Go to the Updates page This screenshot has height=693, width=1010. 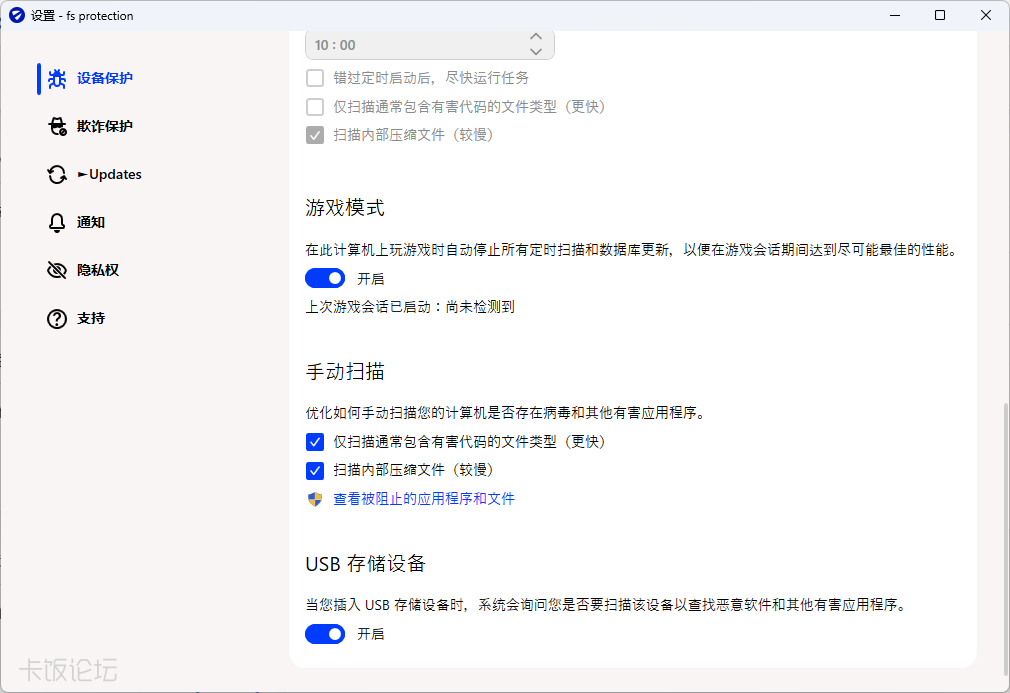point(110,175)
